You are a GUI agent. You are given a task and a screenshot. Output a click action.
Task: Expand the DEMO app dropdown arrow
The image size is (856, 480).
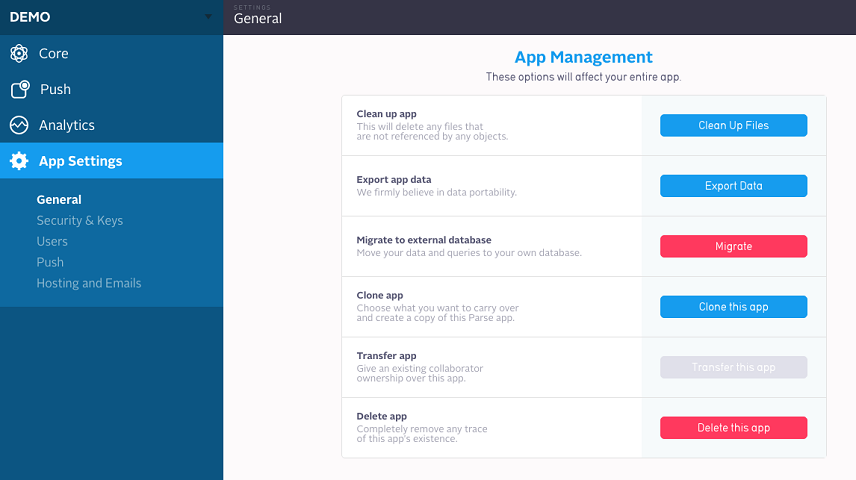point(208,17)
